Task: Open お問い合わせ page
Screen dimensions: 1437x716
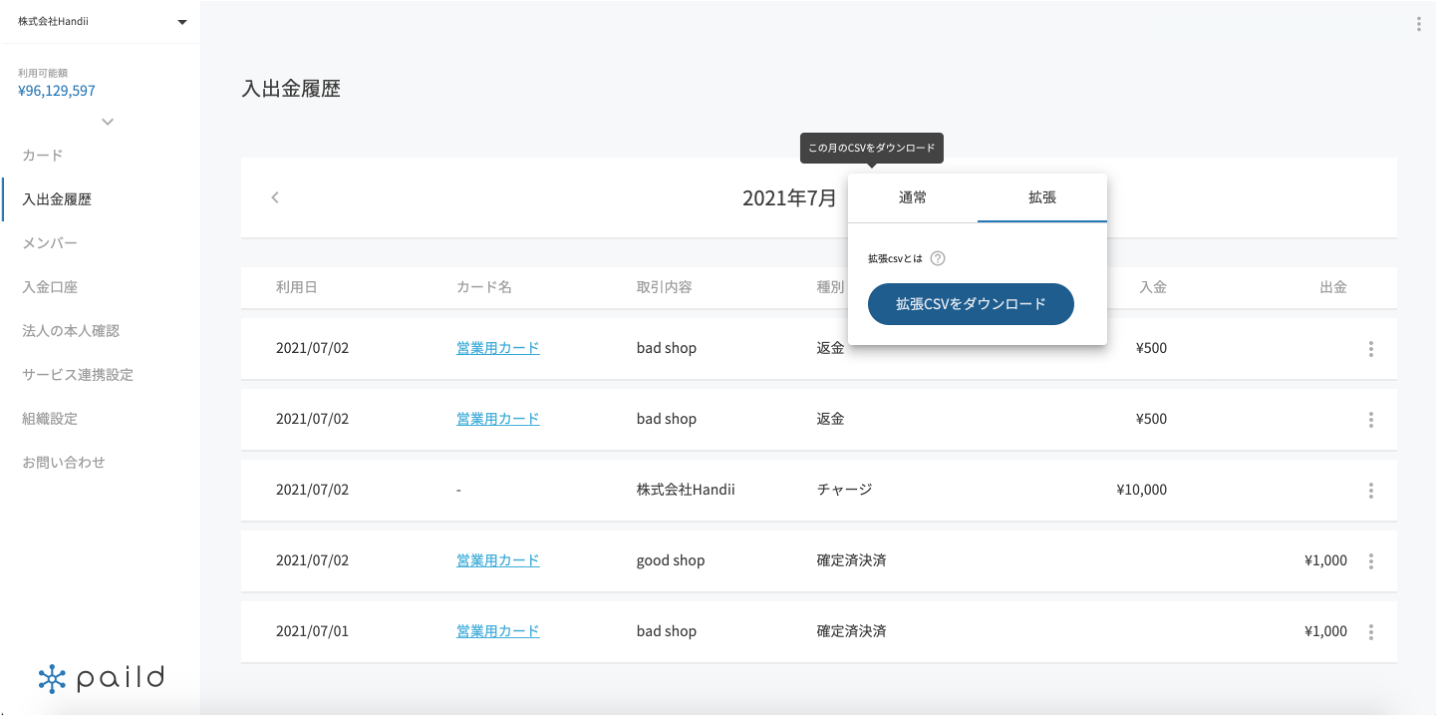Action: coord(64,462)
